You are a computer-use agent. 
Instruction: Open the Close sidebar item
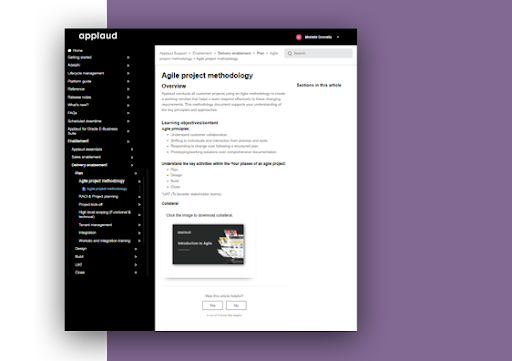(80, 273)
